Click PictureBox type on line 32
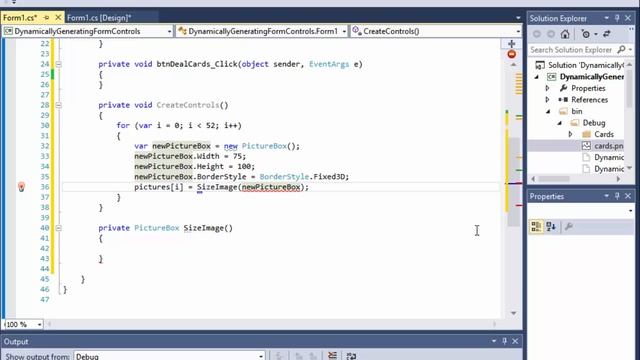The image size is (640, 360). click(x=264, y=146)
